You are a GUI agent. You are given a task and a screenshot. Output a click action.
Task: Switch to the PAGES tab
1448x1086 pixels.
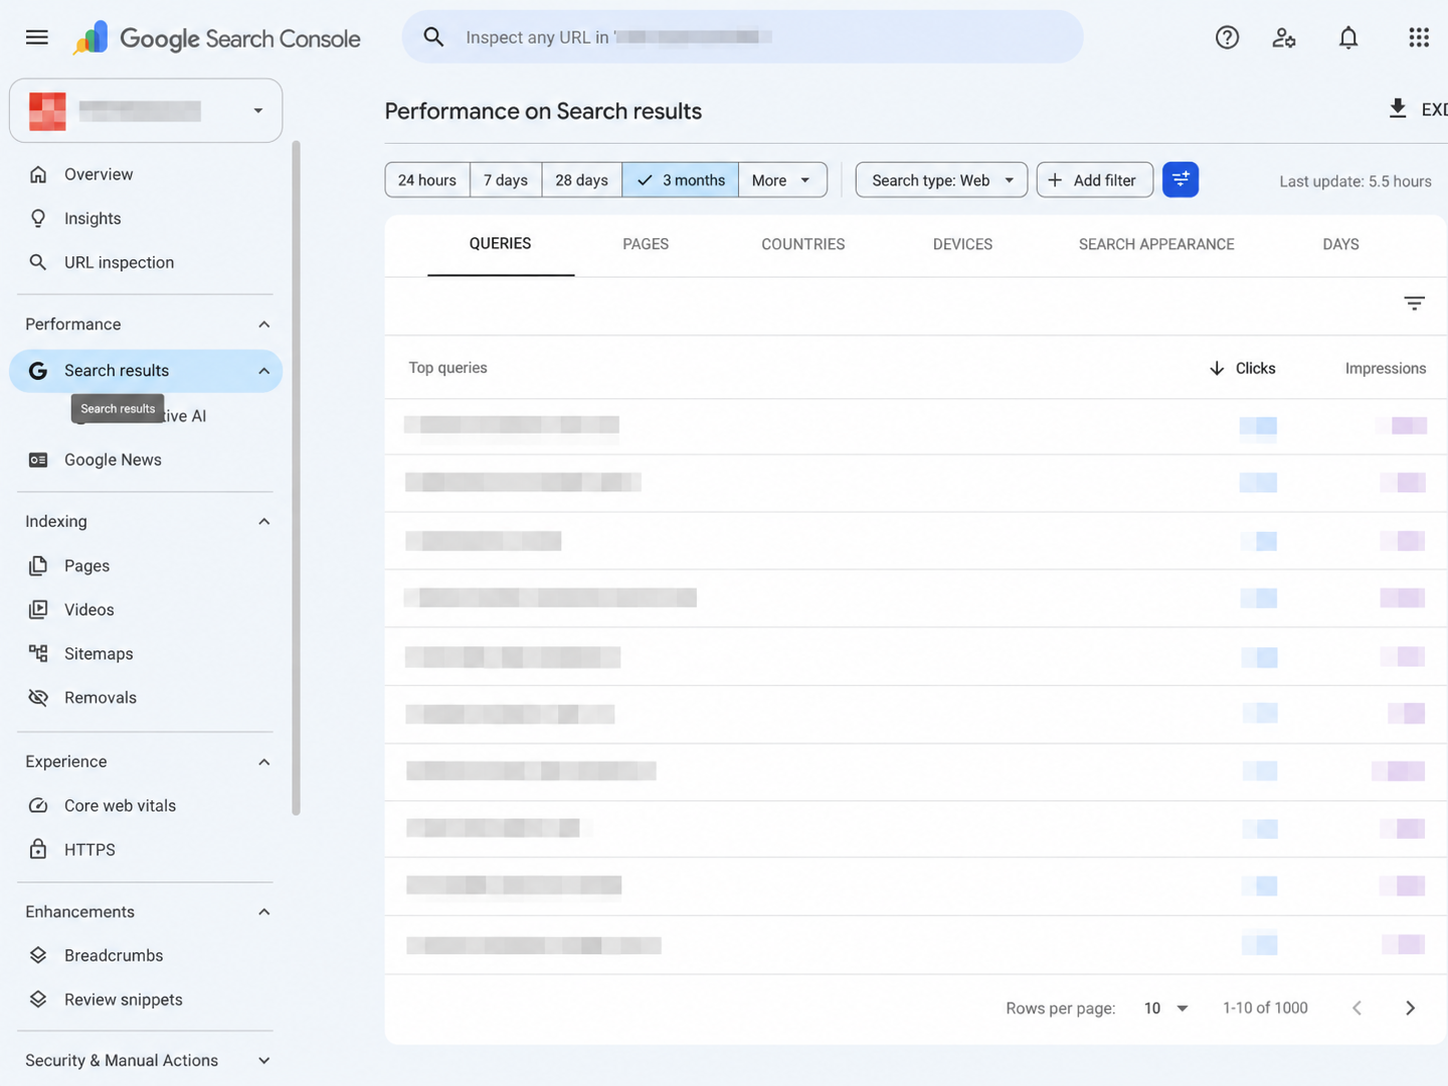646,244
